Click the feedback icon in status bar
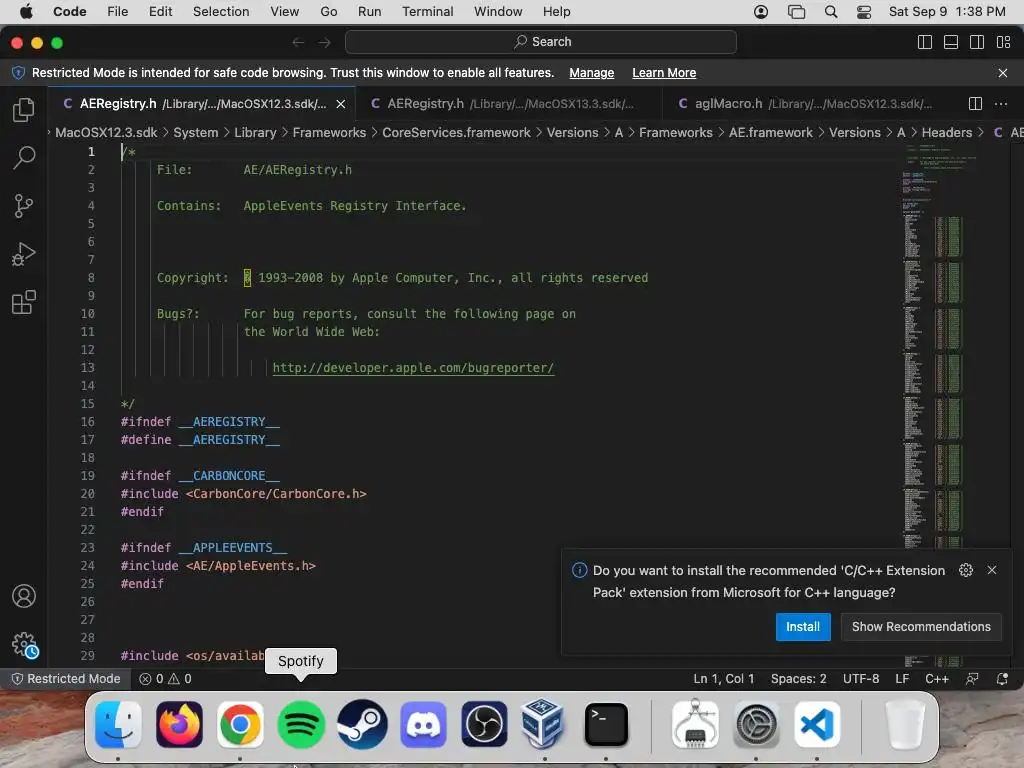1024x768 pixels. (x=972, y=679)
